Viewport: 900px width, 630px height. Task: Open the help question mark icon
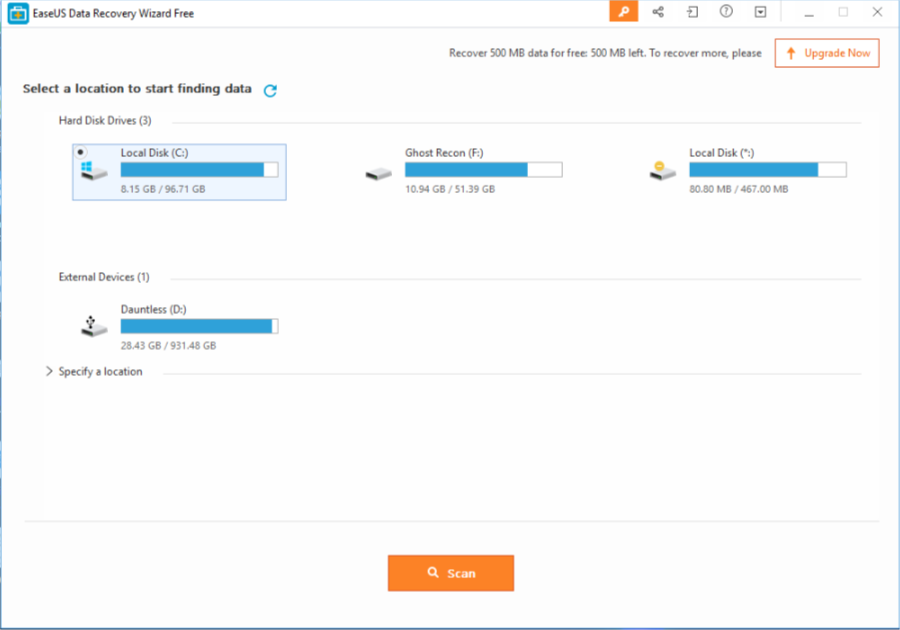pos(726,11)
